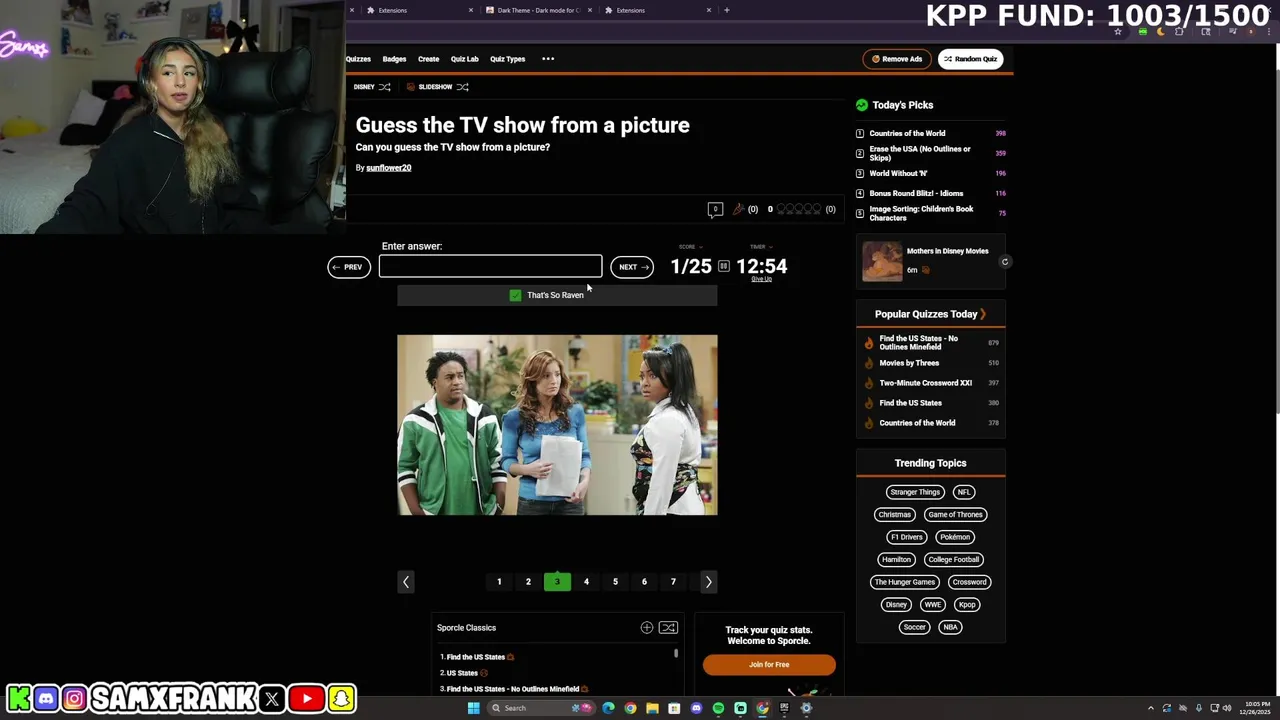Select the Pokémon topic tag
The height and width of the screenshot is (720, 1280).
coord(955,537)
